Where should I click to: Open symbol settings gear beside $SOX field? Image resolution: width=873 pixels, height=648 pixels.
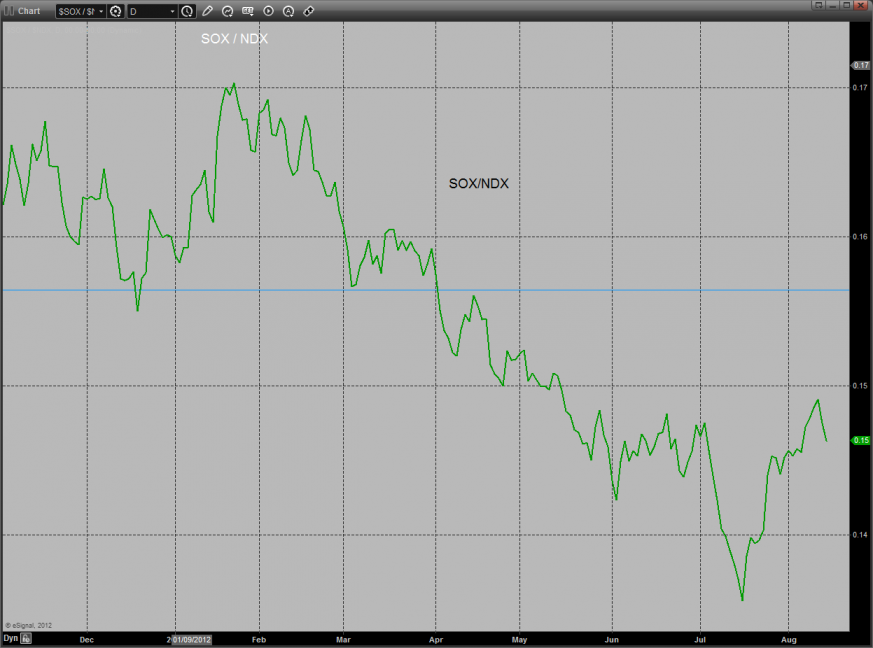point(115,11)
